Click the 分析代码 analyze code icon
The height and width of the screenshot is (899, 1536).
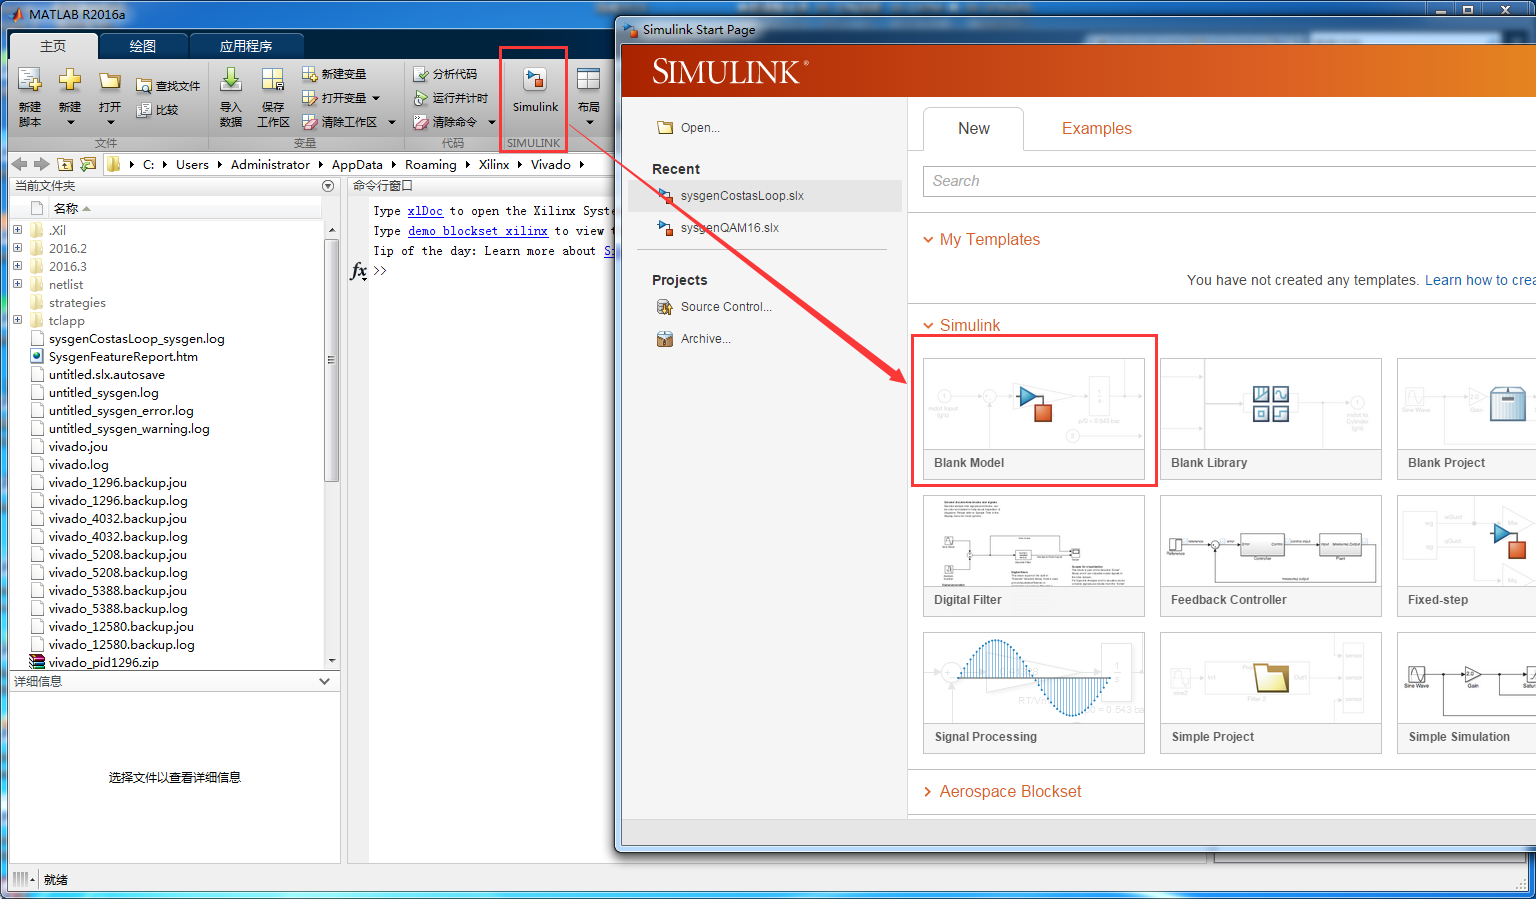(x=421, y=74)
